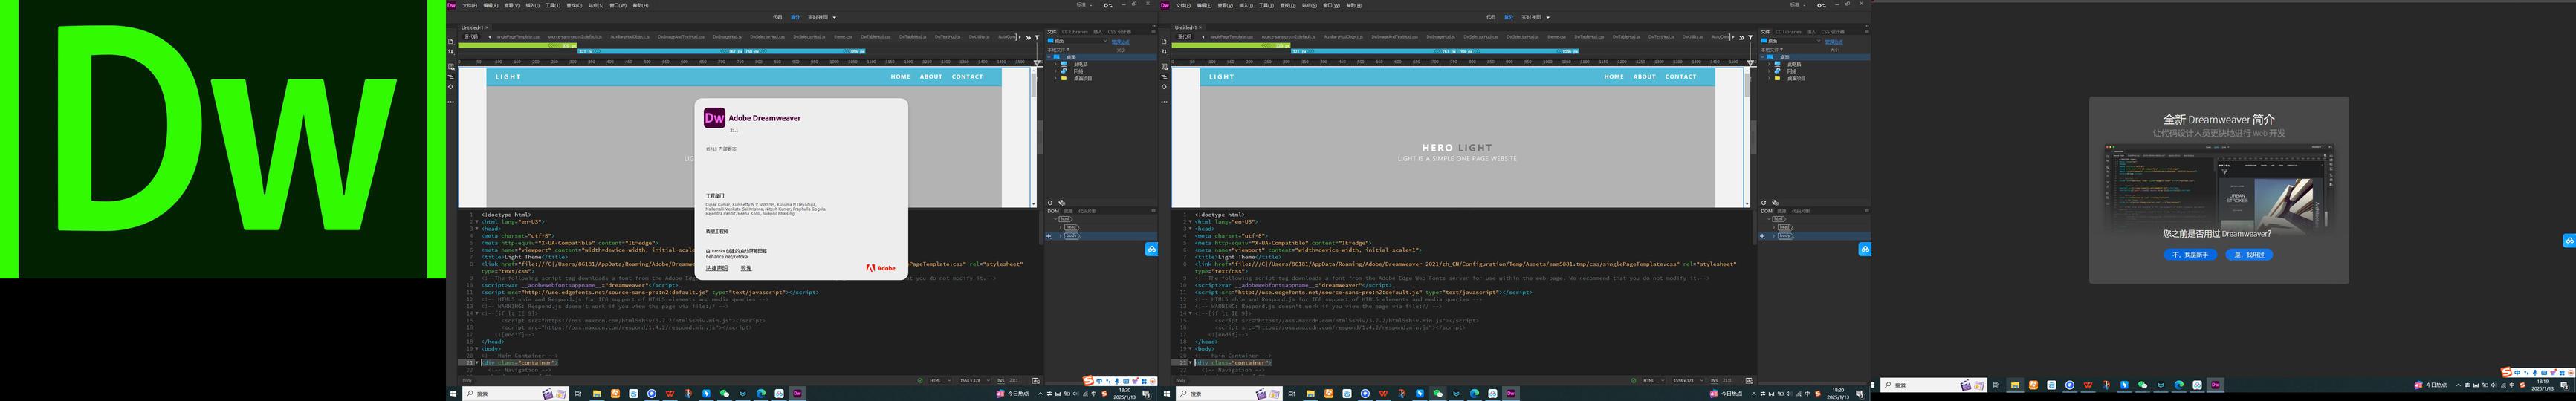Click 法律声明 link in the About Dreamweaver dialog
The width and height of the screenshot is (2576, 401).
pos(717,268)
